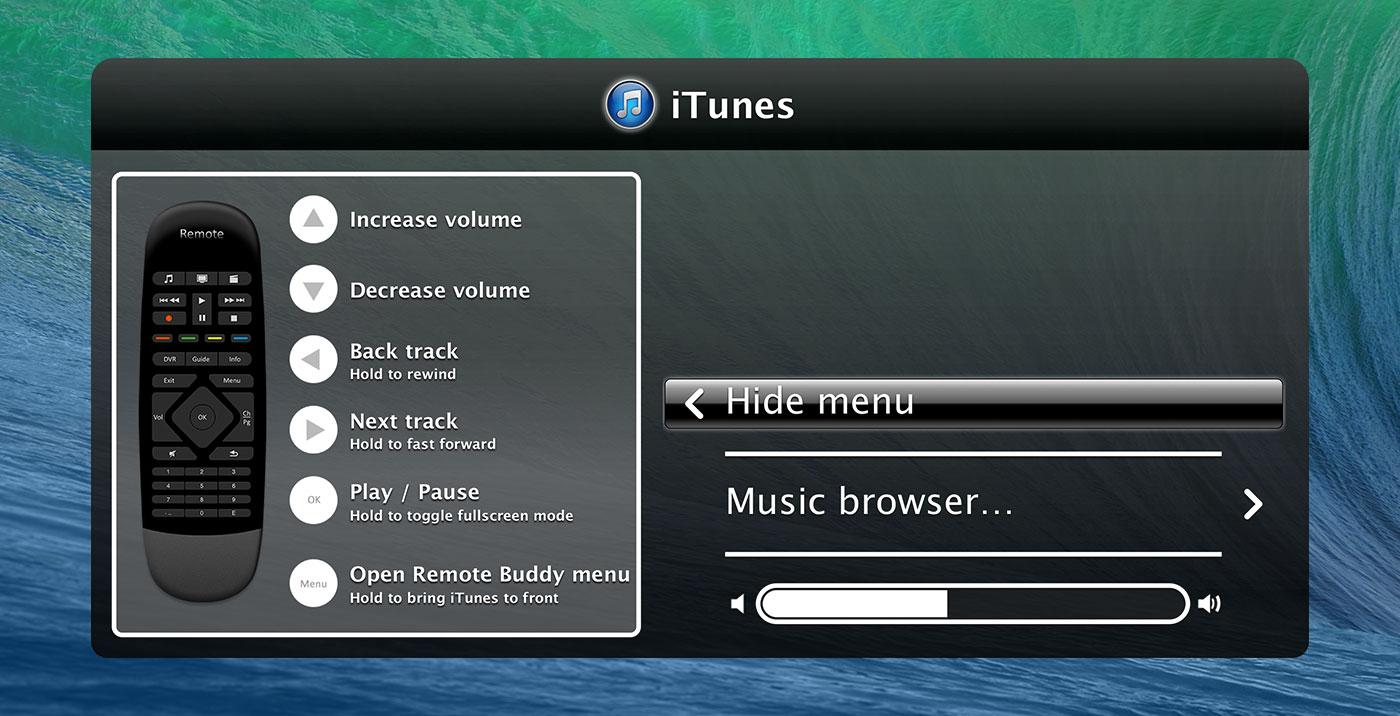Click the round OK Play / Pause icon

(313, 501)
